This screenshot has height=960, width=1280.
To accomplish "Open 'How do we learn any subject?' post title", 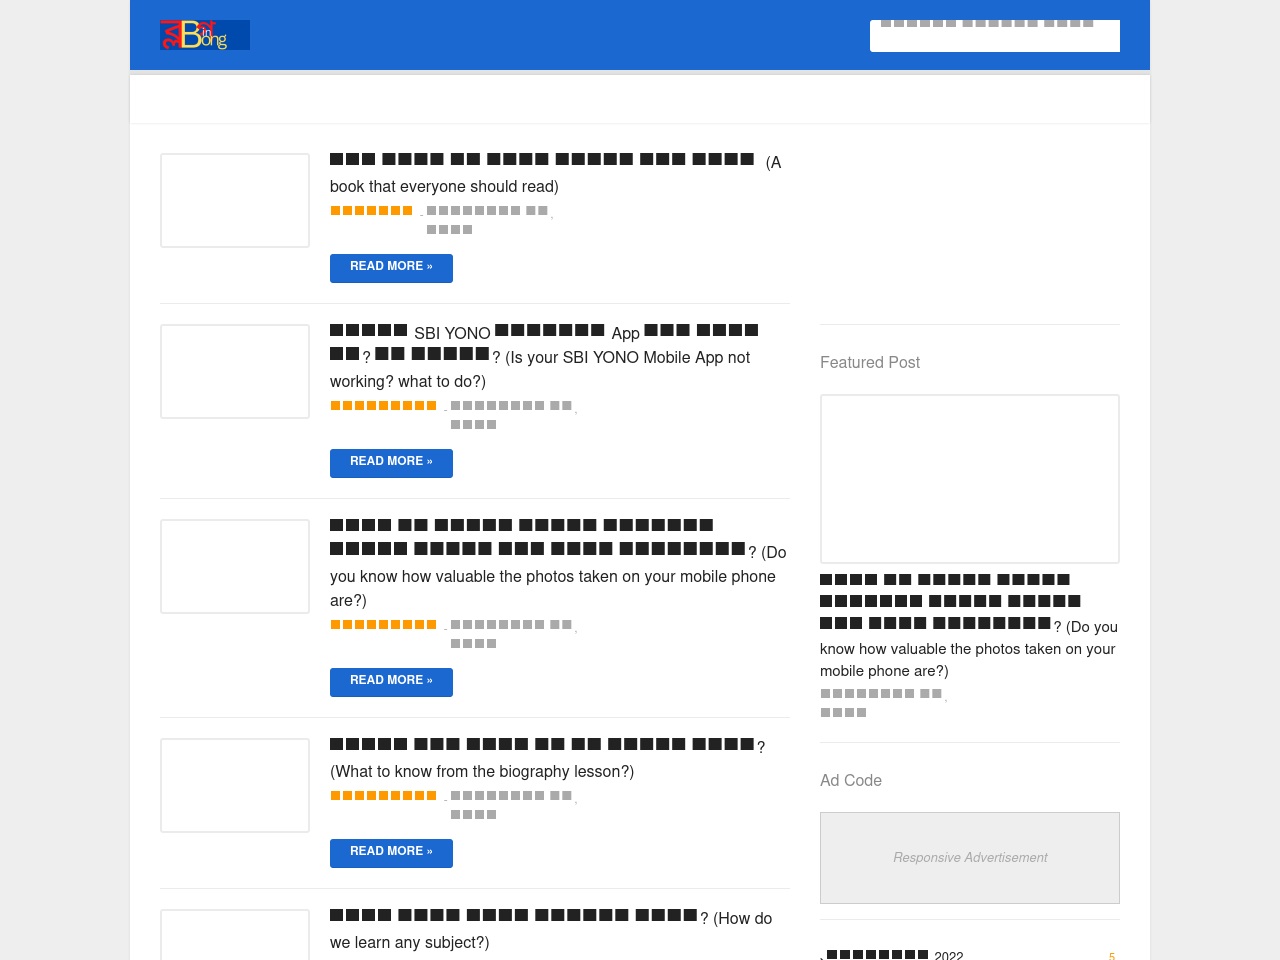I will [551, 930].
